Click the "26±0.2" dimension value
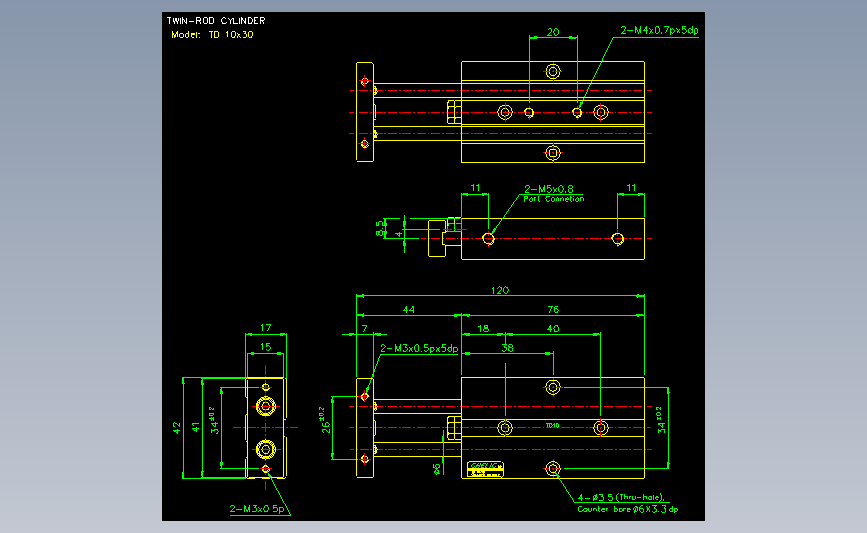Image resolution: width=867 pixels, height=533 pixels. (x=325, y=421)
